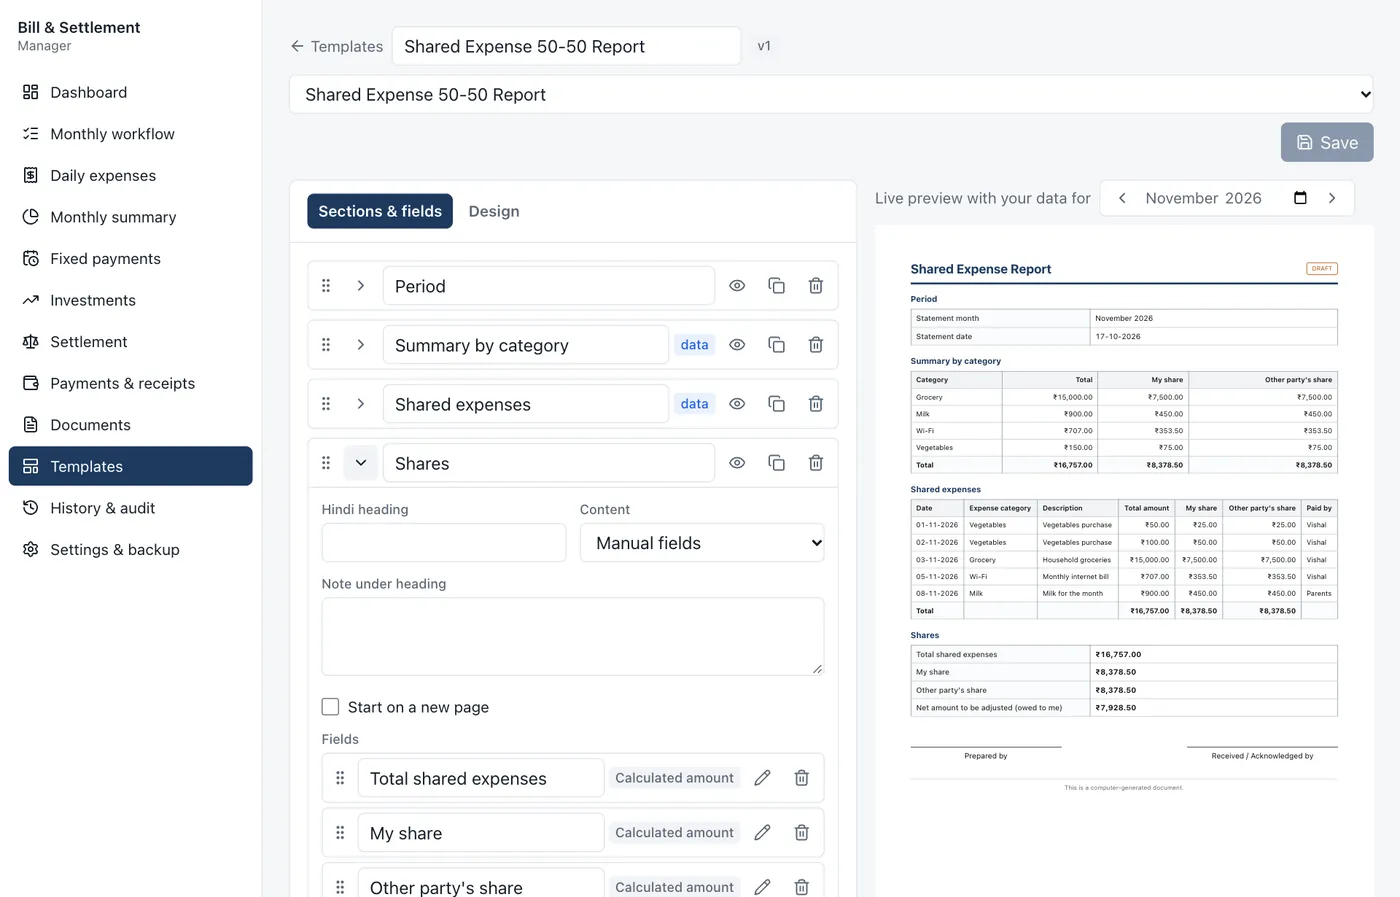Enable Start on a new page
The width and height of the screenshot is (1400, 897).
(x=330, y=707)
